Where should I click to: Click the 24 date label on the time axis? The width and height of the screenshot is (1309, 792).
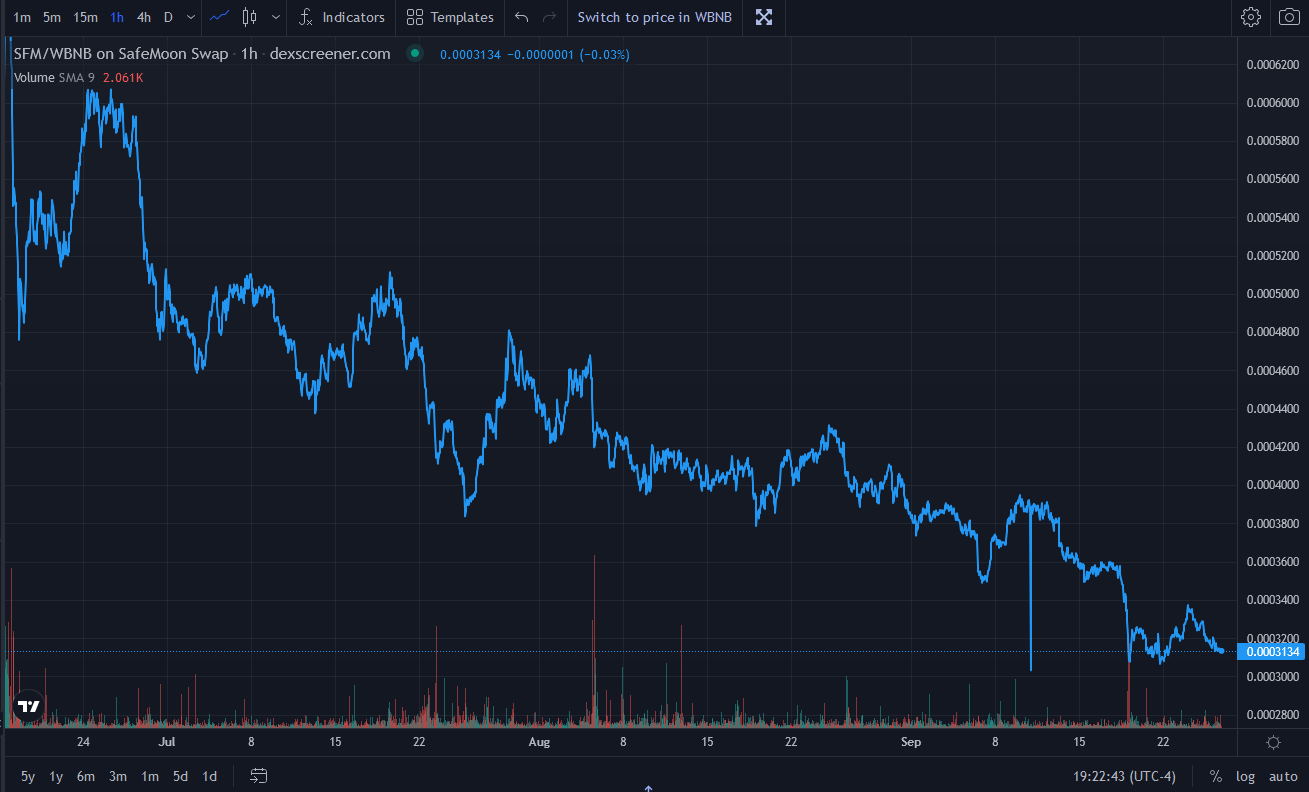click(83, 742)
